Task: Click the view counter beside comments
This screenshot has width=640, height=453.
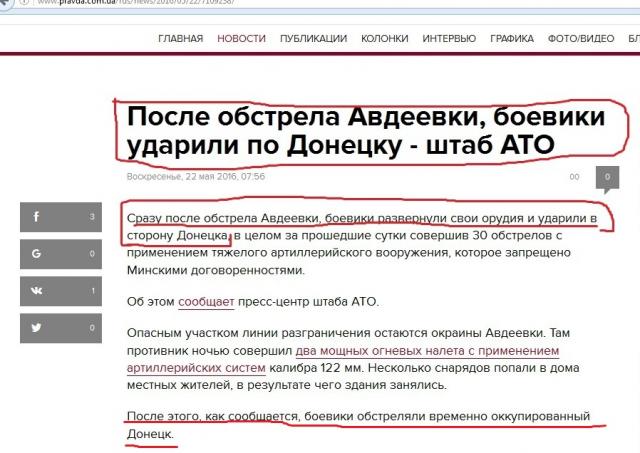Action: (574, 177)
